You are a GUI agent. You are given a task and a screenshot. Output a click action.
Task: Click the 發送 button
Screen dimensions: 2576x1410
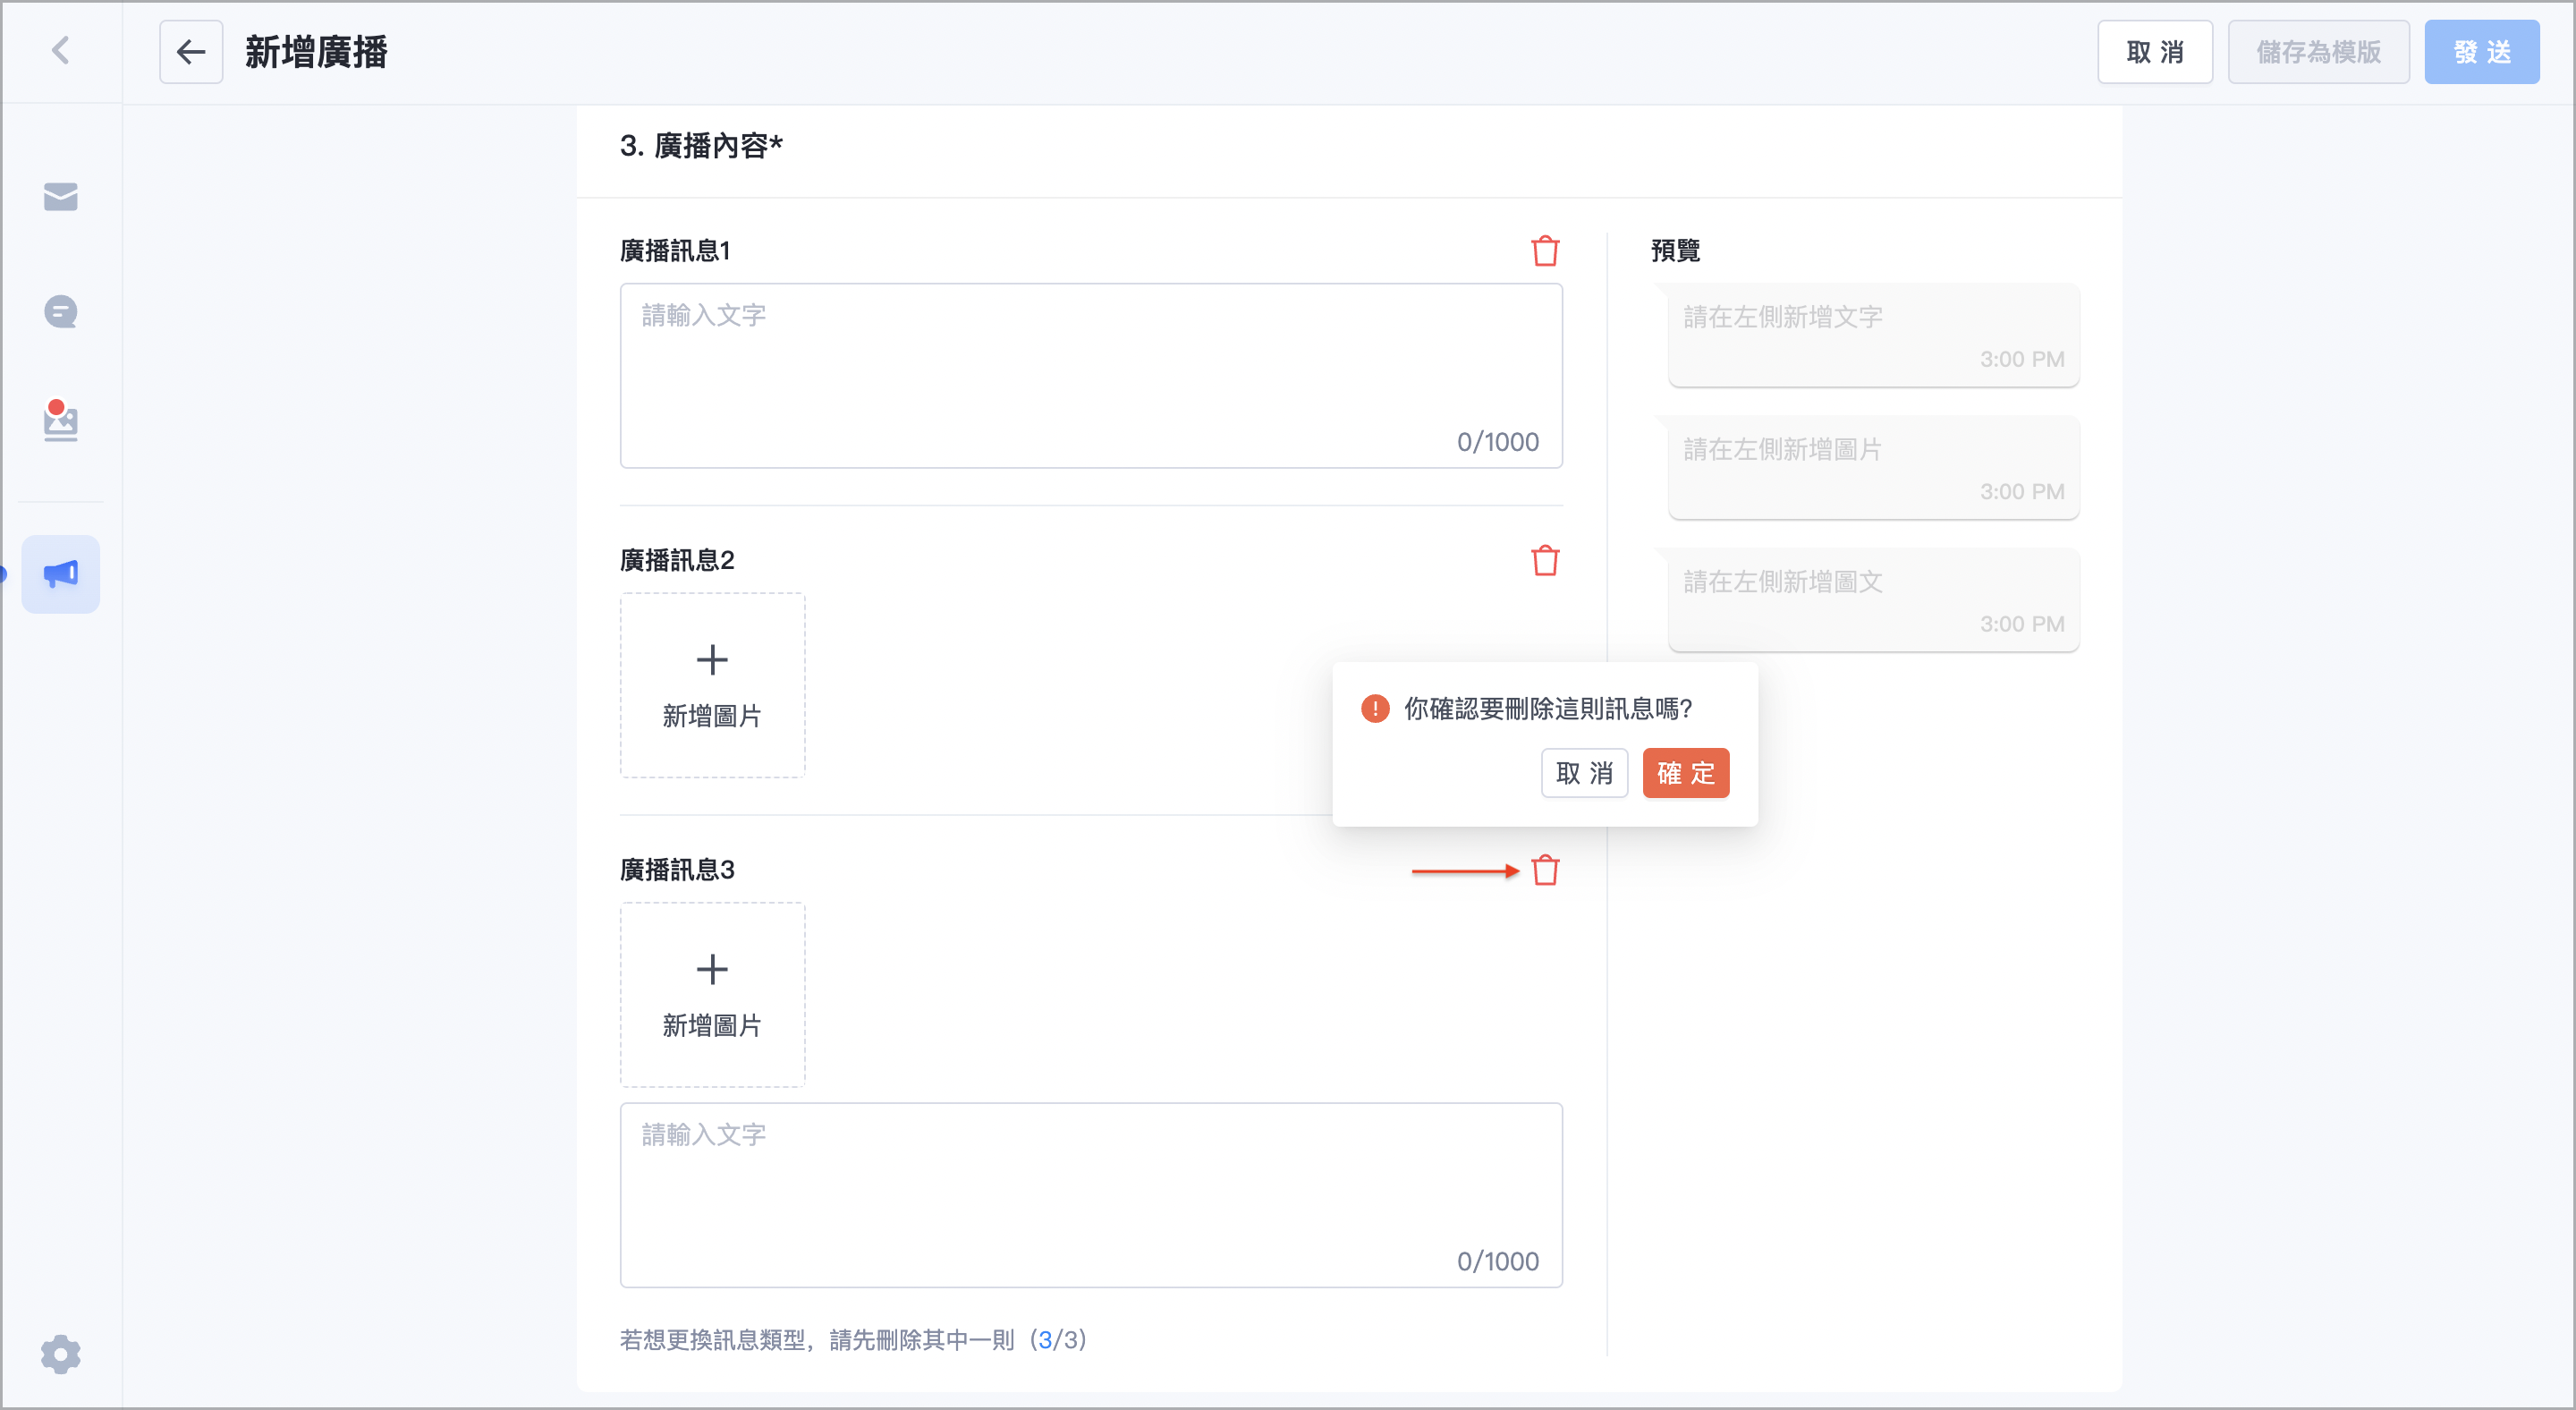[2481, 52]
